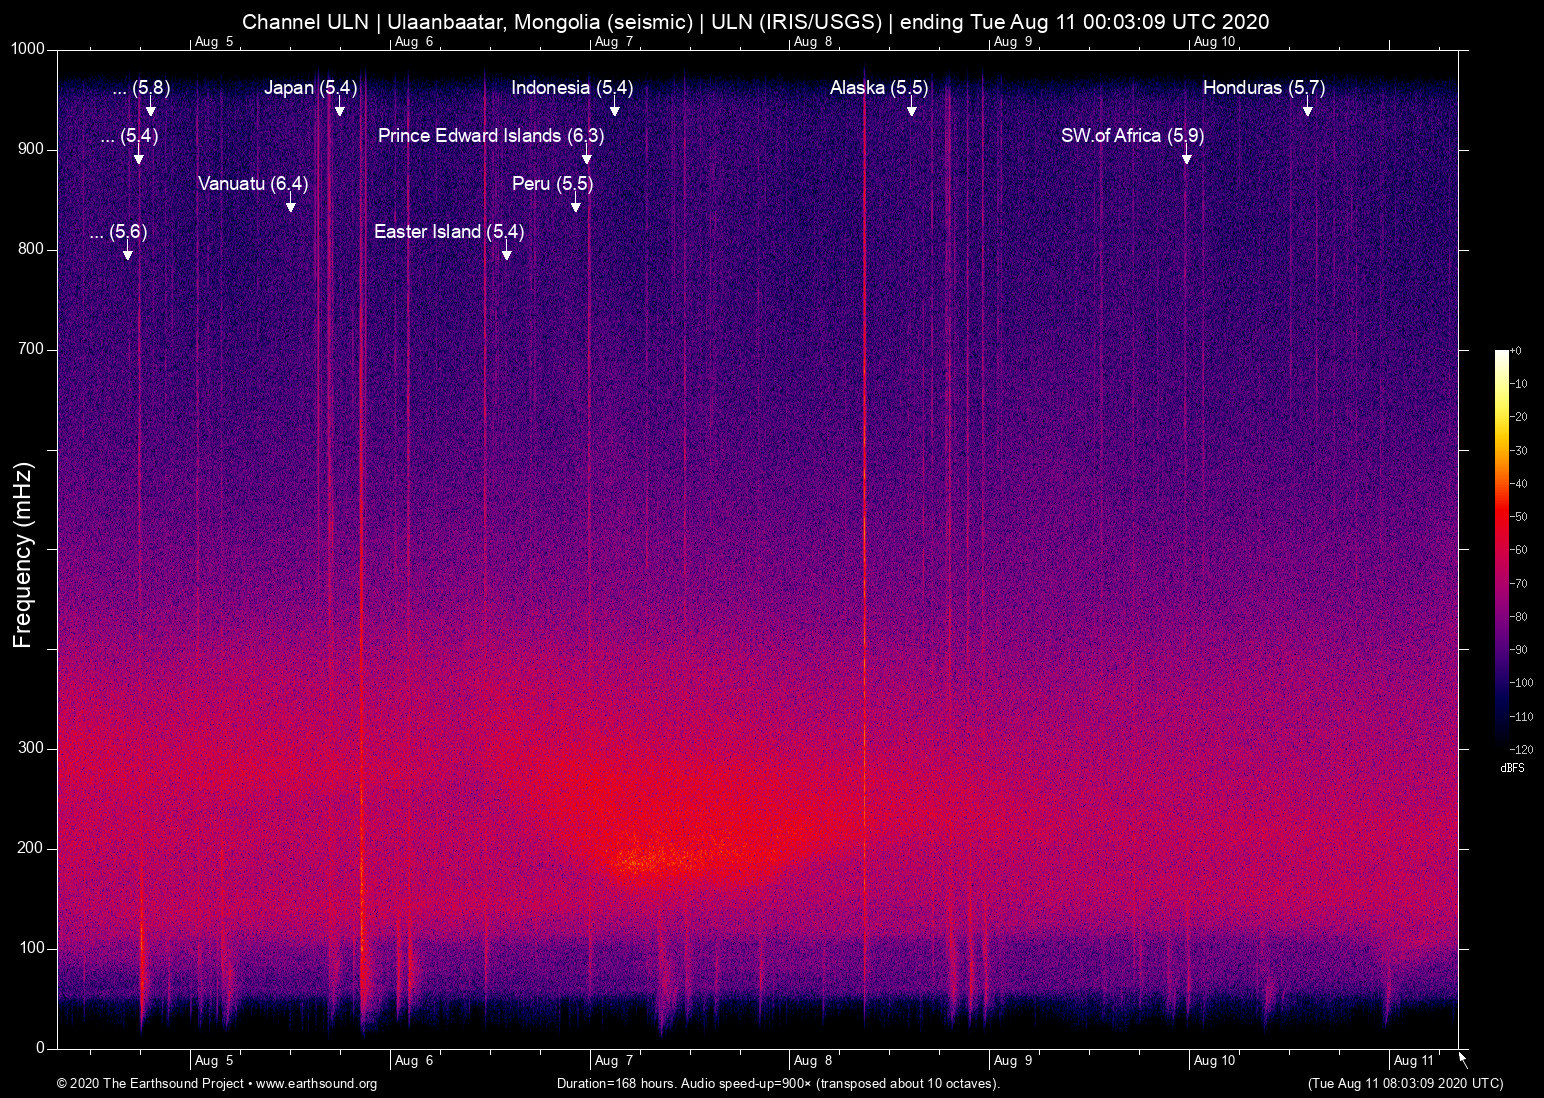Click the Duration=168 hours footer text
1544x1098 pixels.
[778, 1084]
